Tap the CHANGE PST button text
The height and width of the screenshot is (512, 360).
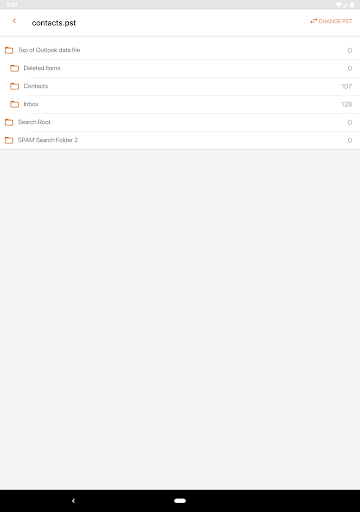point(335,21)
